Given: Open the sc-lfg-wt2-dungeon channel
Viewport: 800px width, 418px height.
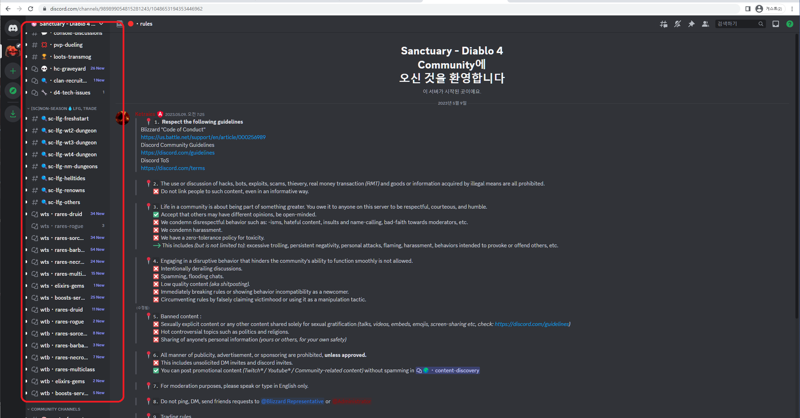Looking at the screenshot, I should coord(66,131).
